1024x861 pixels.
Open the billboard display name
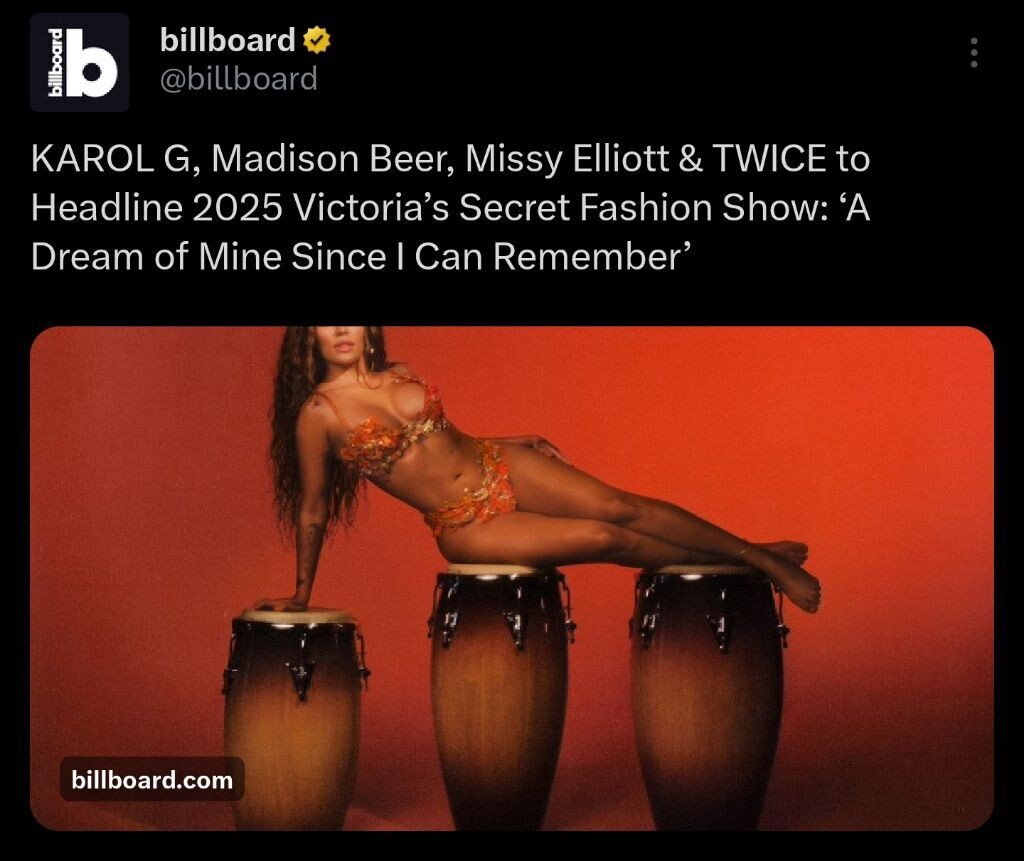click(227, 41)
